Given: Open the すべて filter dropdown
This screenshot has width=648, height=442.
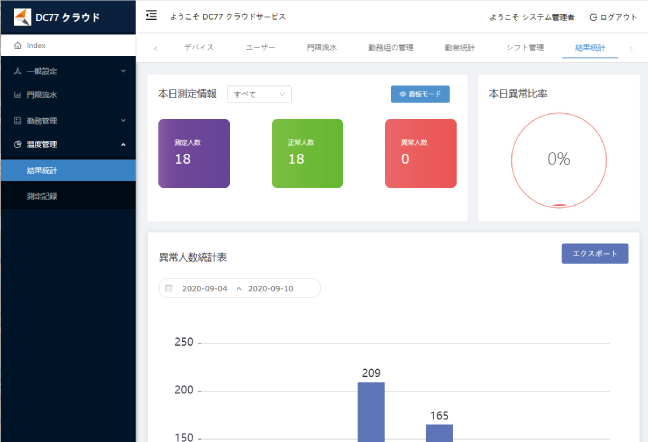Looking at the screenshot, I should pyautogui.click(x=259, y=94).
